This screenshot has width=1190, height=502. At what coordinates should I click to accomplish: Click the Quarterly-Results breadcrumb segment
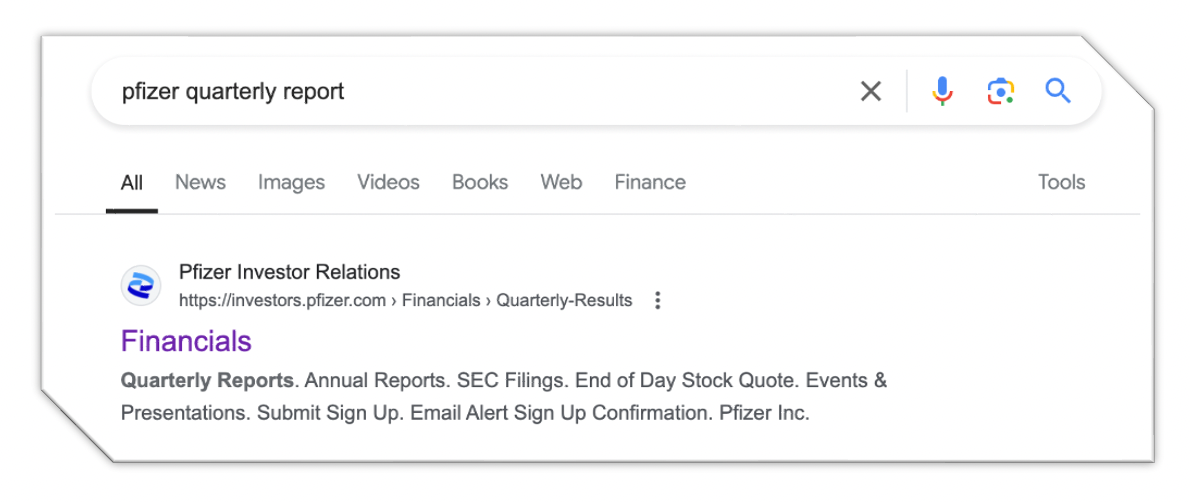coord(564,300)
